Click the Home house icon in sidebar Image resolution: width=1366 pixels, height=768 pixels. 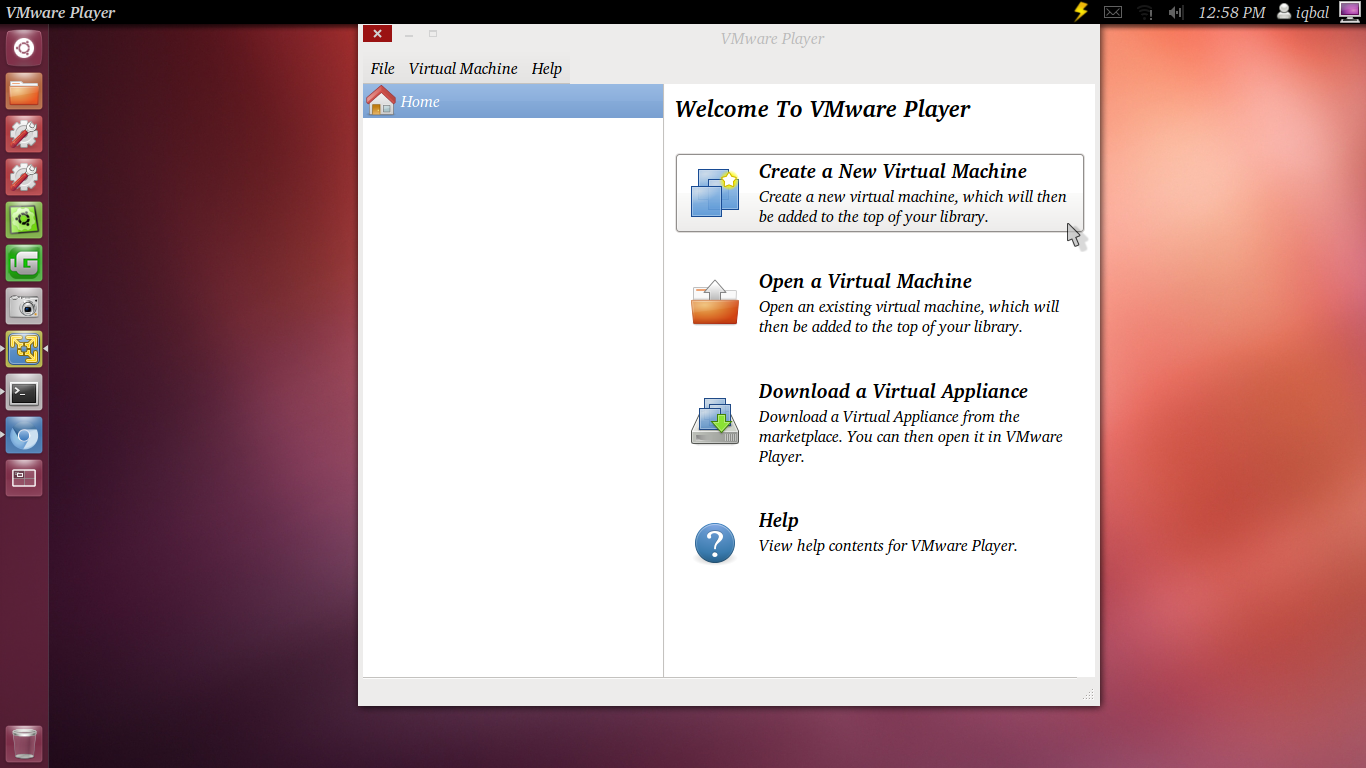(x=381, y=100)
